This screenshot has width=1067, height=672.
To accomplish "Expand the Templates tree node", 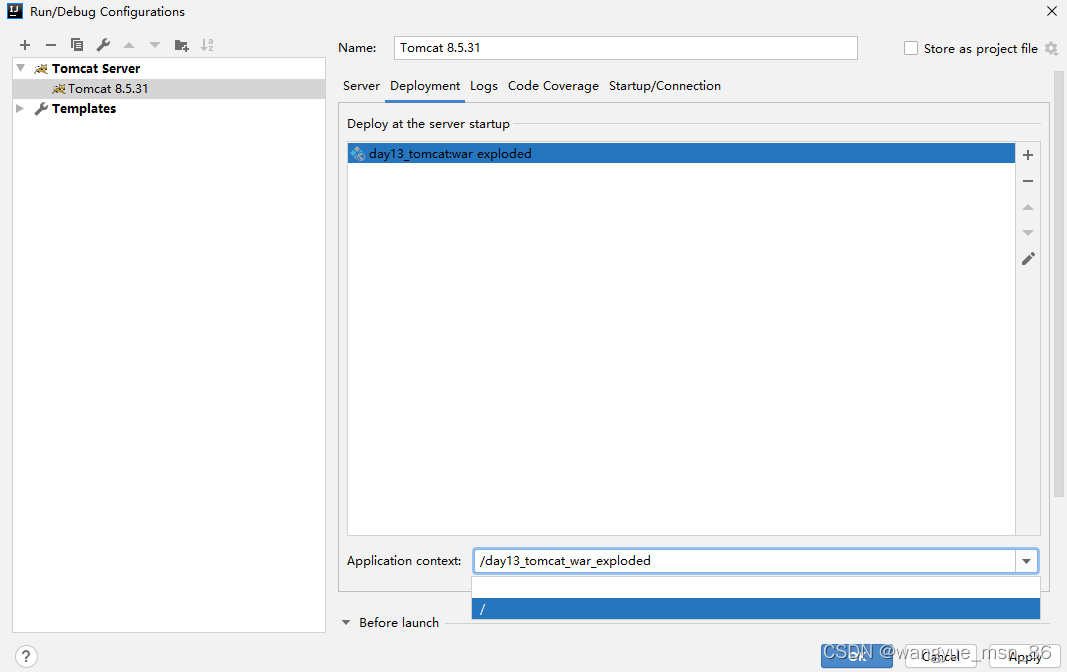I will tap(20, 108).
